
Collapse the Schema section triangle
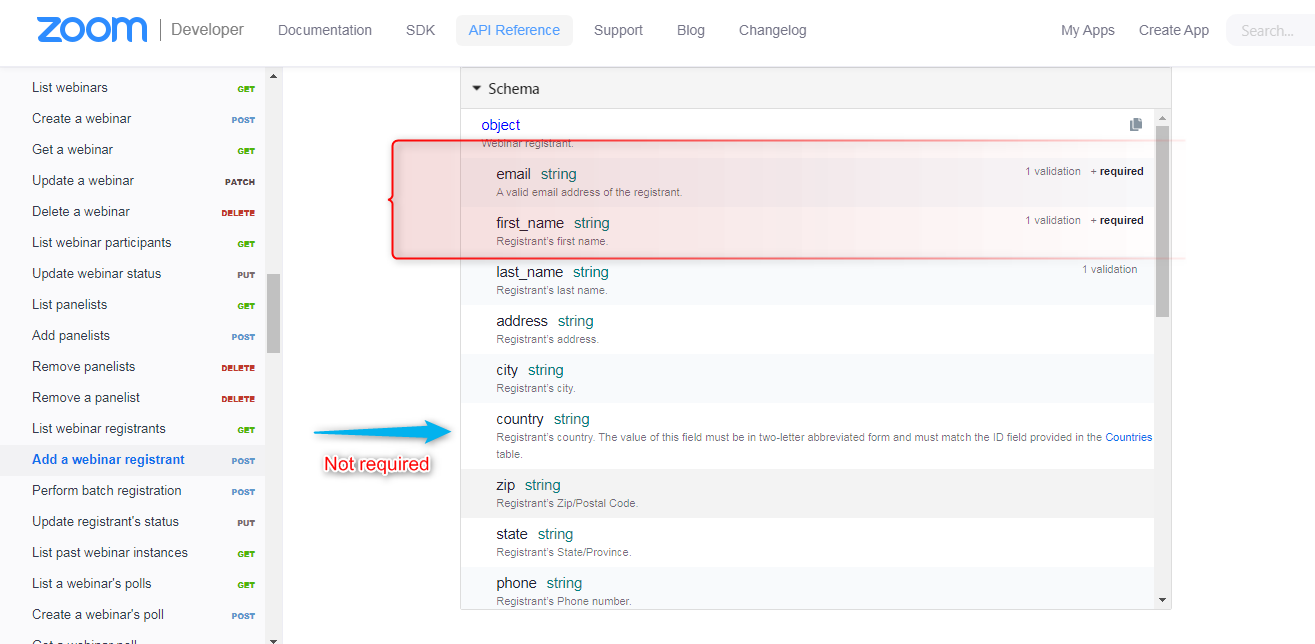click(x=477, y=88)
